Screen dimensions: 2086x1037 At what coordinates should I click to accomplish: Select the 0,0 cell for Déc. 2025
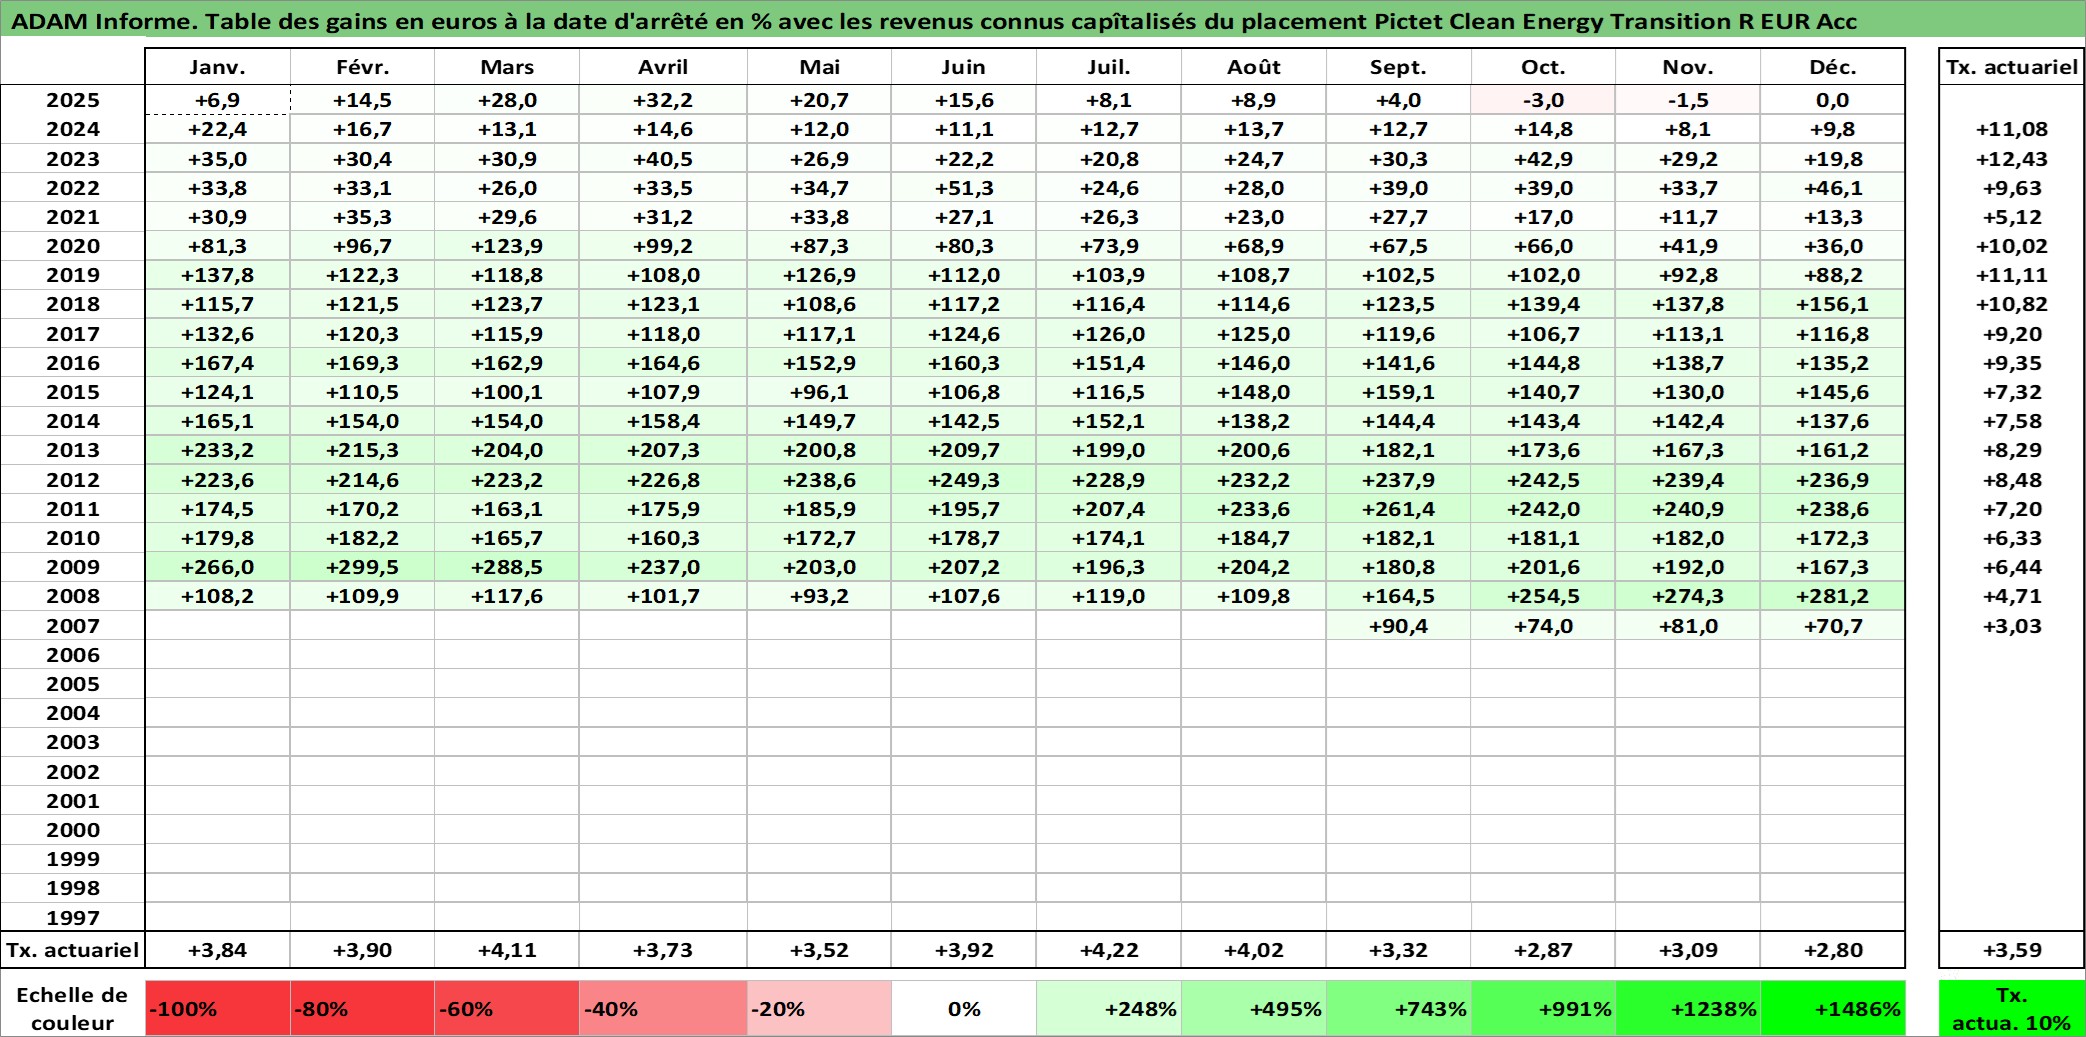(1833, 100)
